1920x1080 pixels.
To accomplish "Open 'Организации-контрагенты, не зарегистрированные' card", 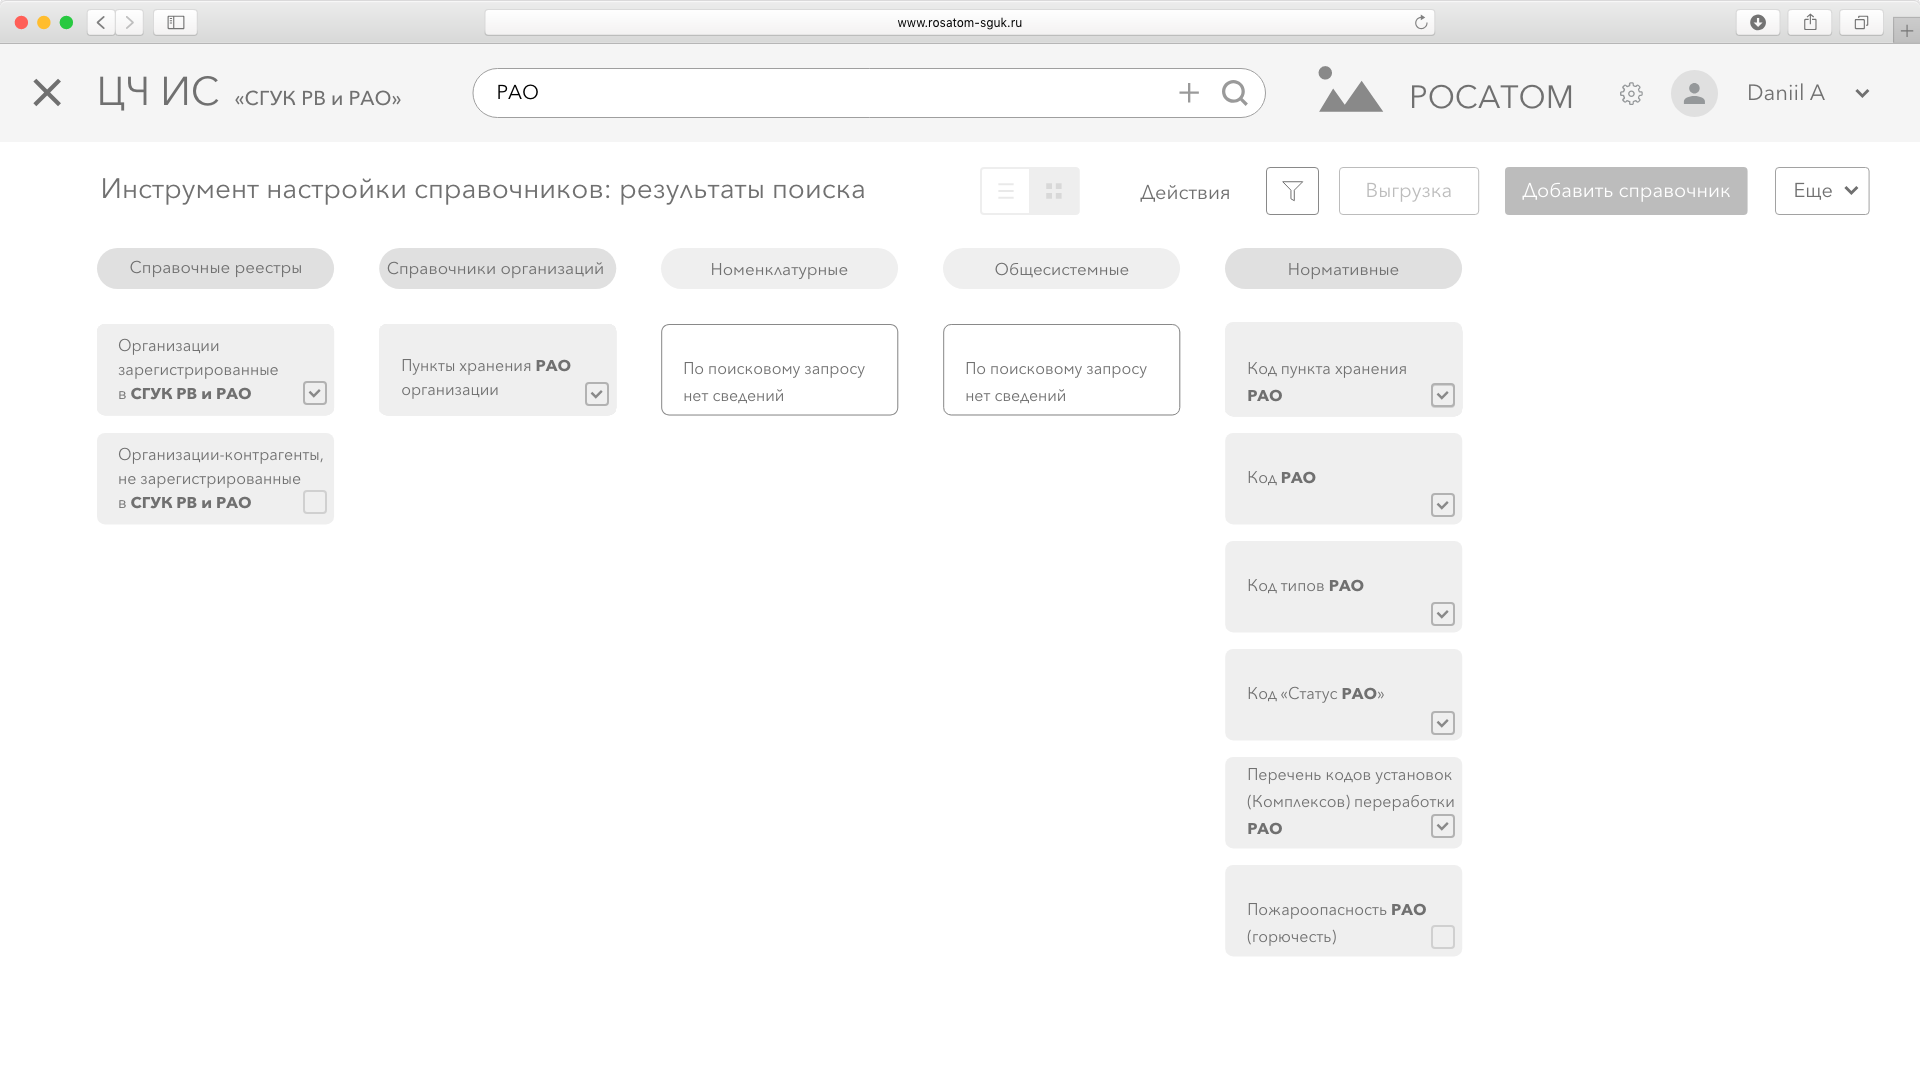I will (x=215, y=478).
